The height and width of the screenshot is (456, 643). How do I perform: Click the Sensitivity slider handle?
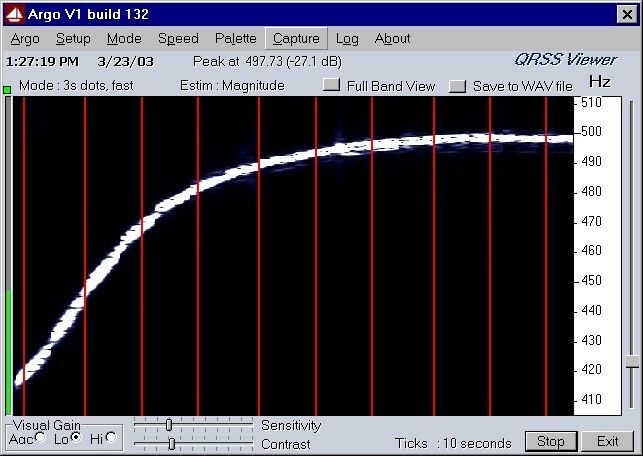point(169,425)
